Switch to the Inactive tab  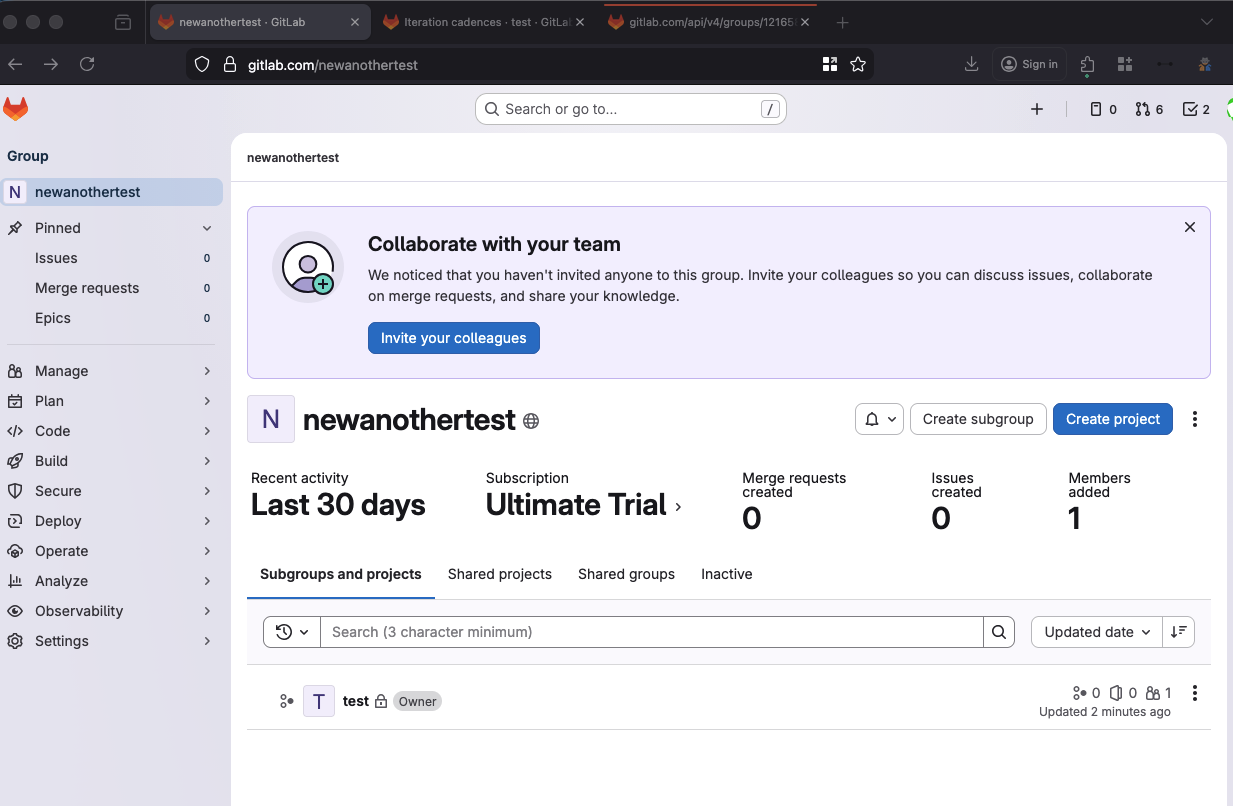(726, 574)
